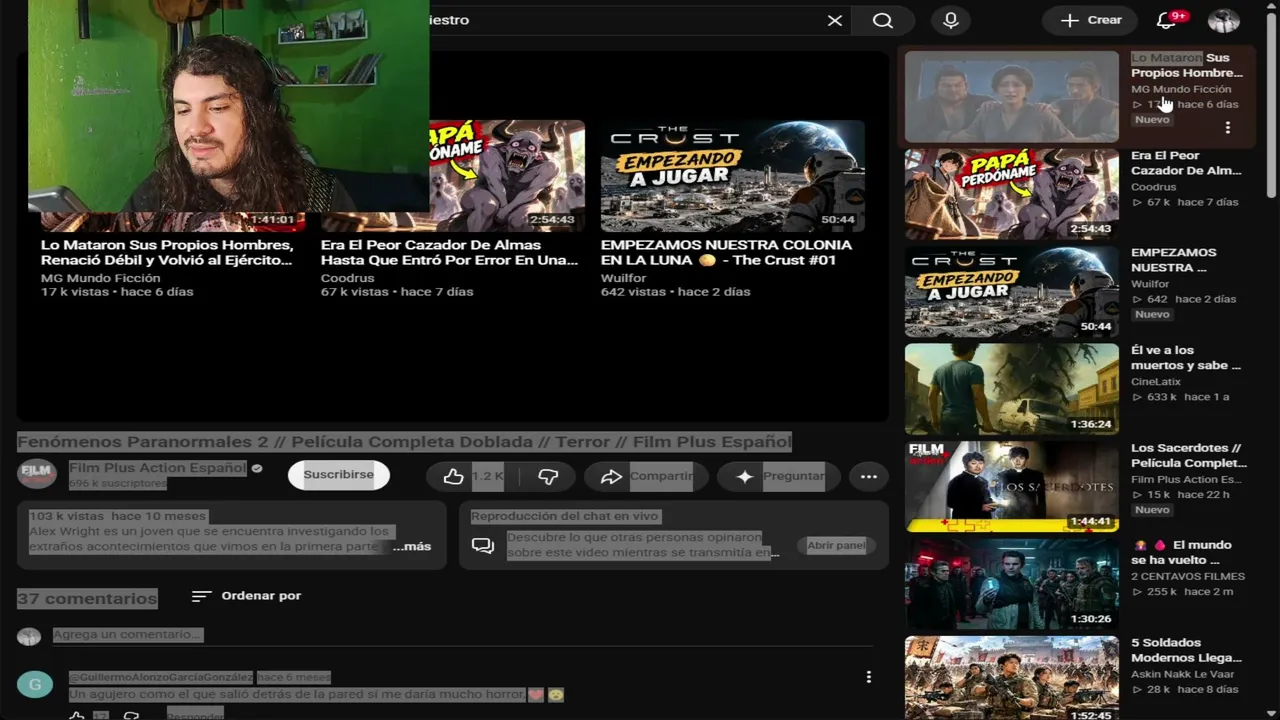
Task: Click the video title Fenómenos Paranormales 2
Action: click(404, 442)
